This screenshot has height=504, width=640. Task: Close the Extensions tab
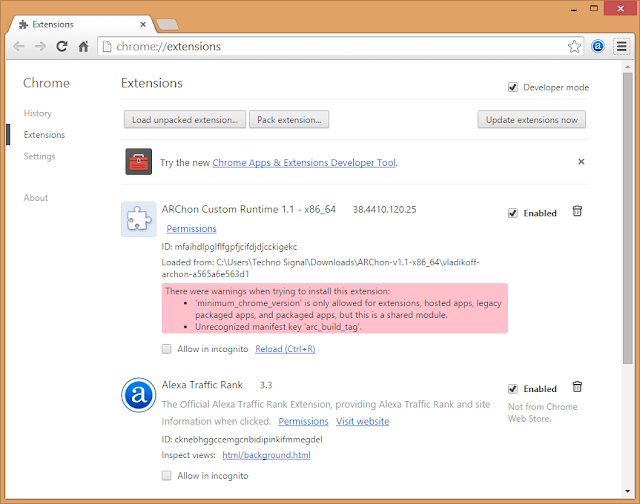(143, 24)
